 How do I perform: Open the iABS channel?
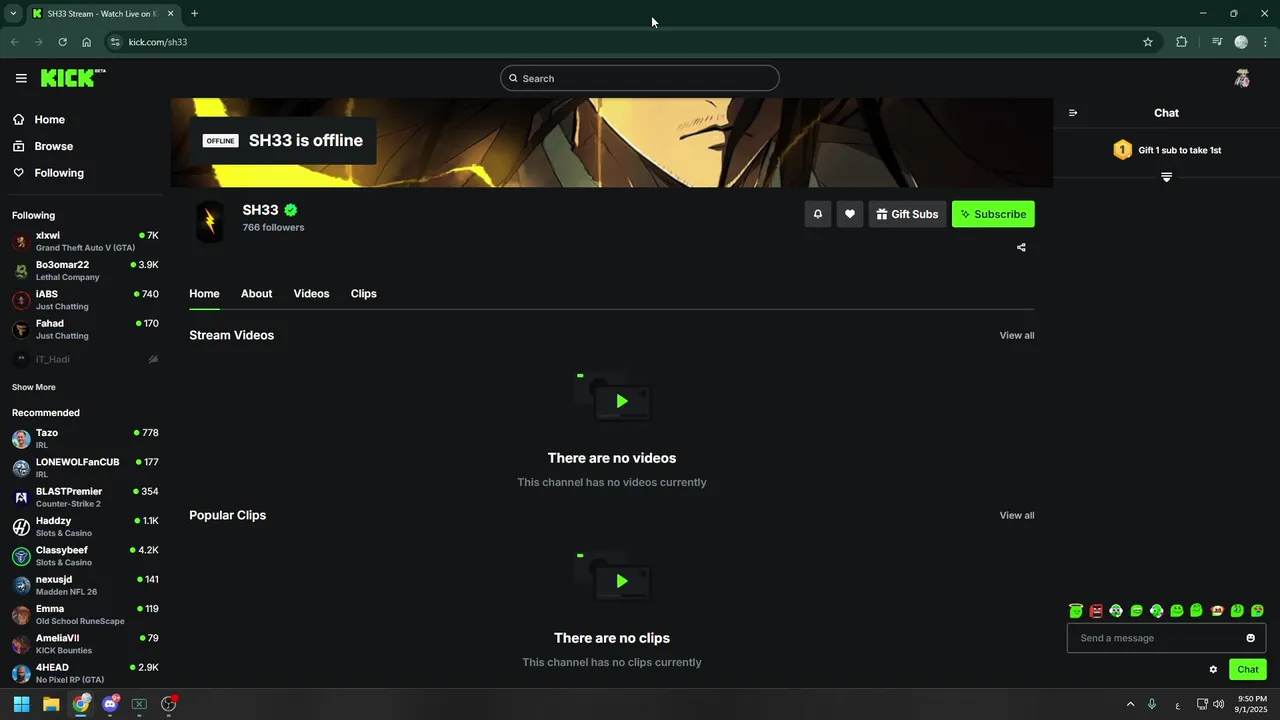(x=85, y=300)
